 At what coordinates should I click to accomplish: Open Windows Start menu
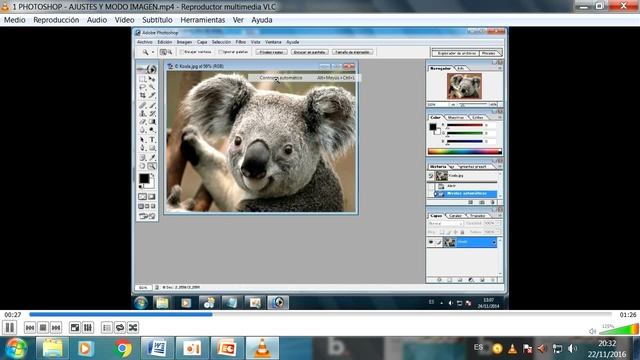pos(16,348)
